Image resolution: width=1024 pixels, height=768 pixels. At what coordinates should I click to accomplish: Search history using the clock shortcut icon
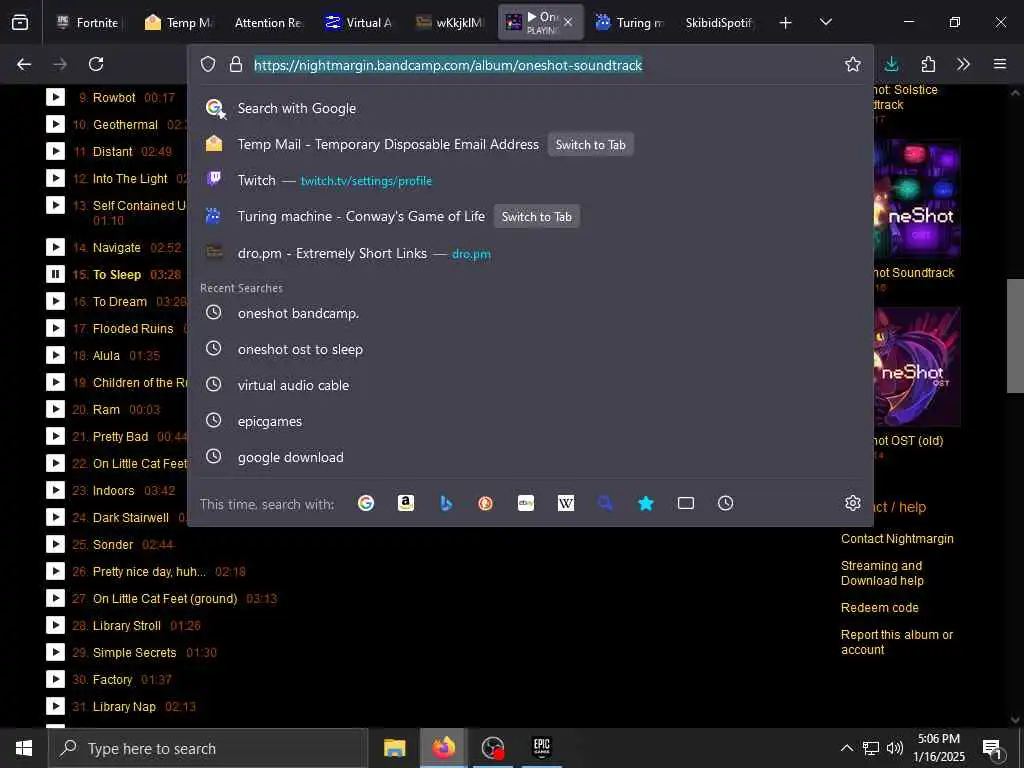[x=726, y=504]
